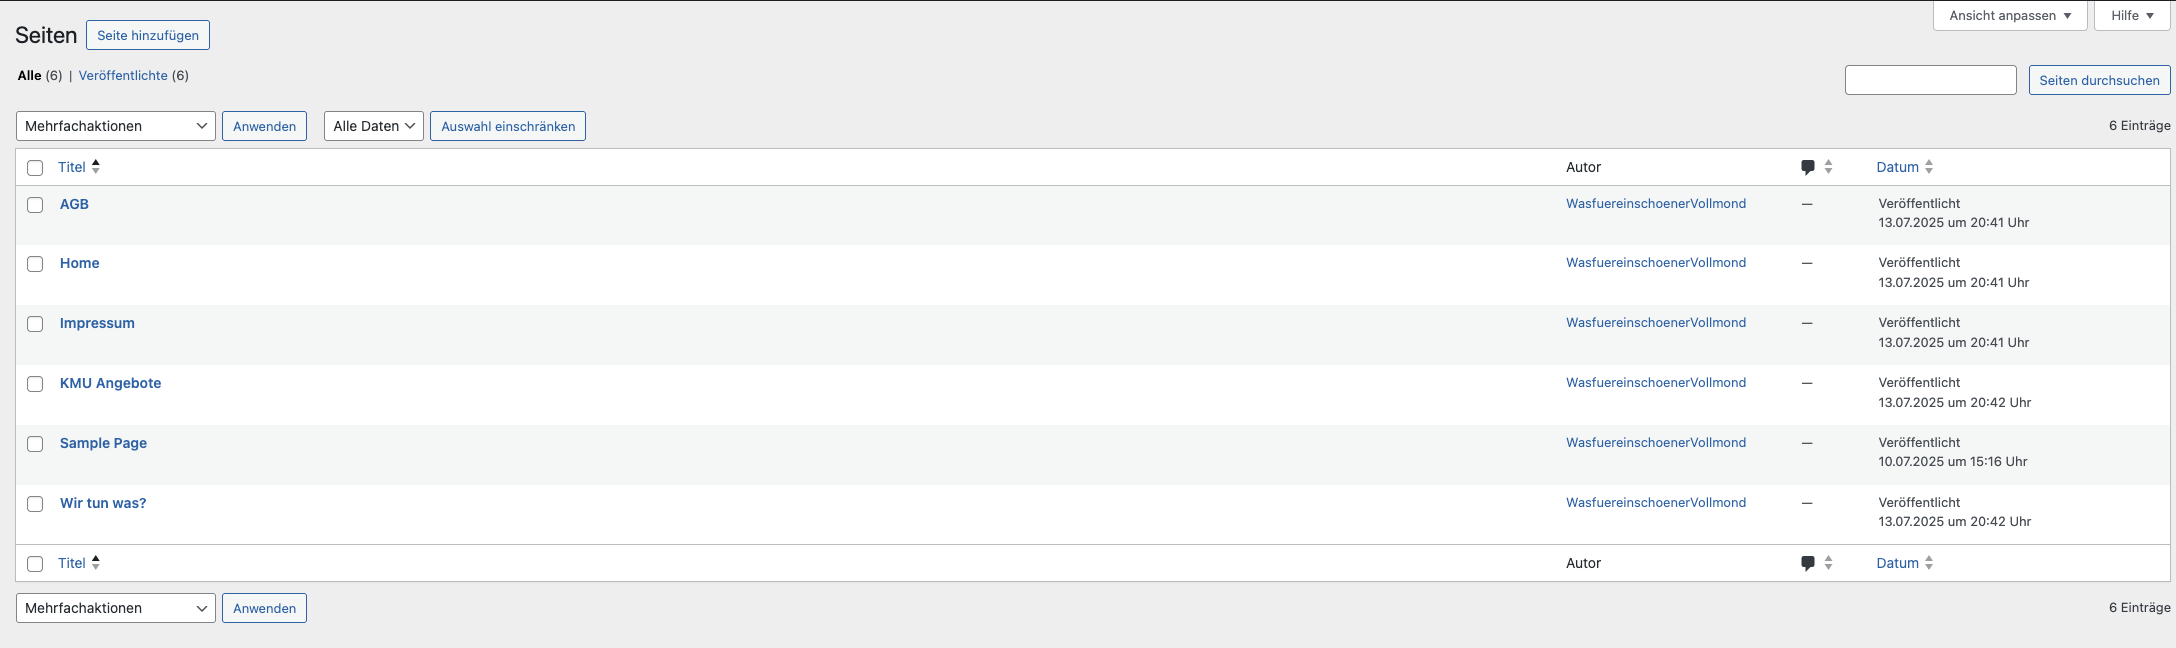Select the Alle pages filter
The width and height of the screenshot is (2176, 648).
point(29,76)
